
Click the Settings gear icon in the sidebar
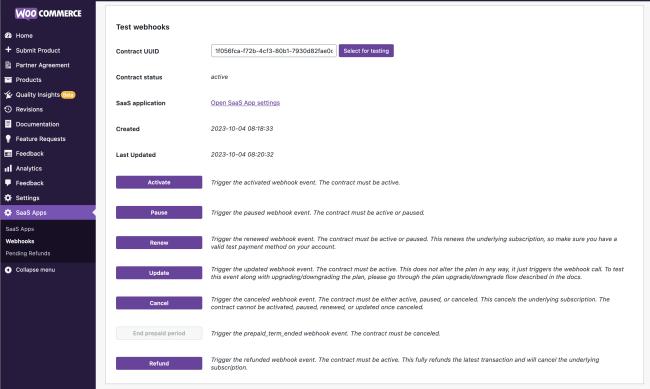tap(8, 198)
